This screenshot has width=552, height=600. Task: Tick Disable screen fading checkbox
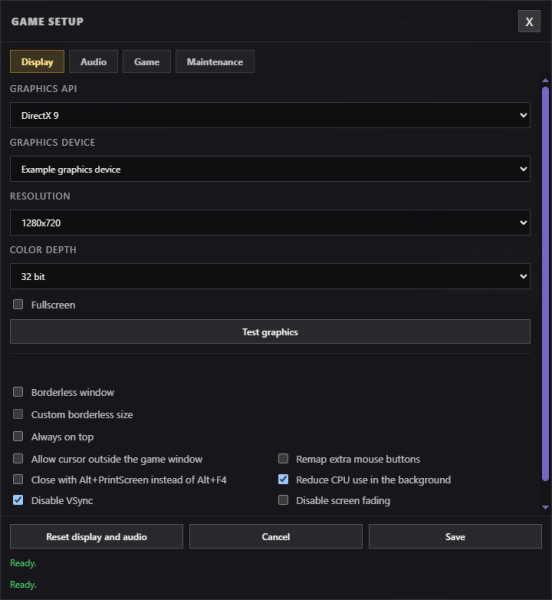pos(283,500)
